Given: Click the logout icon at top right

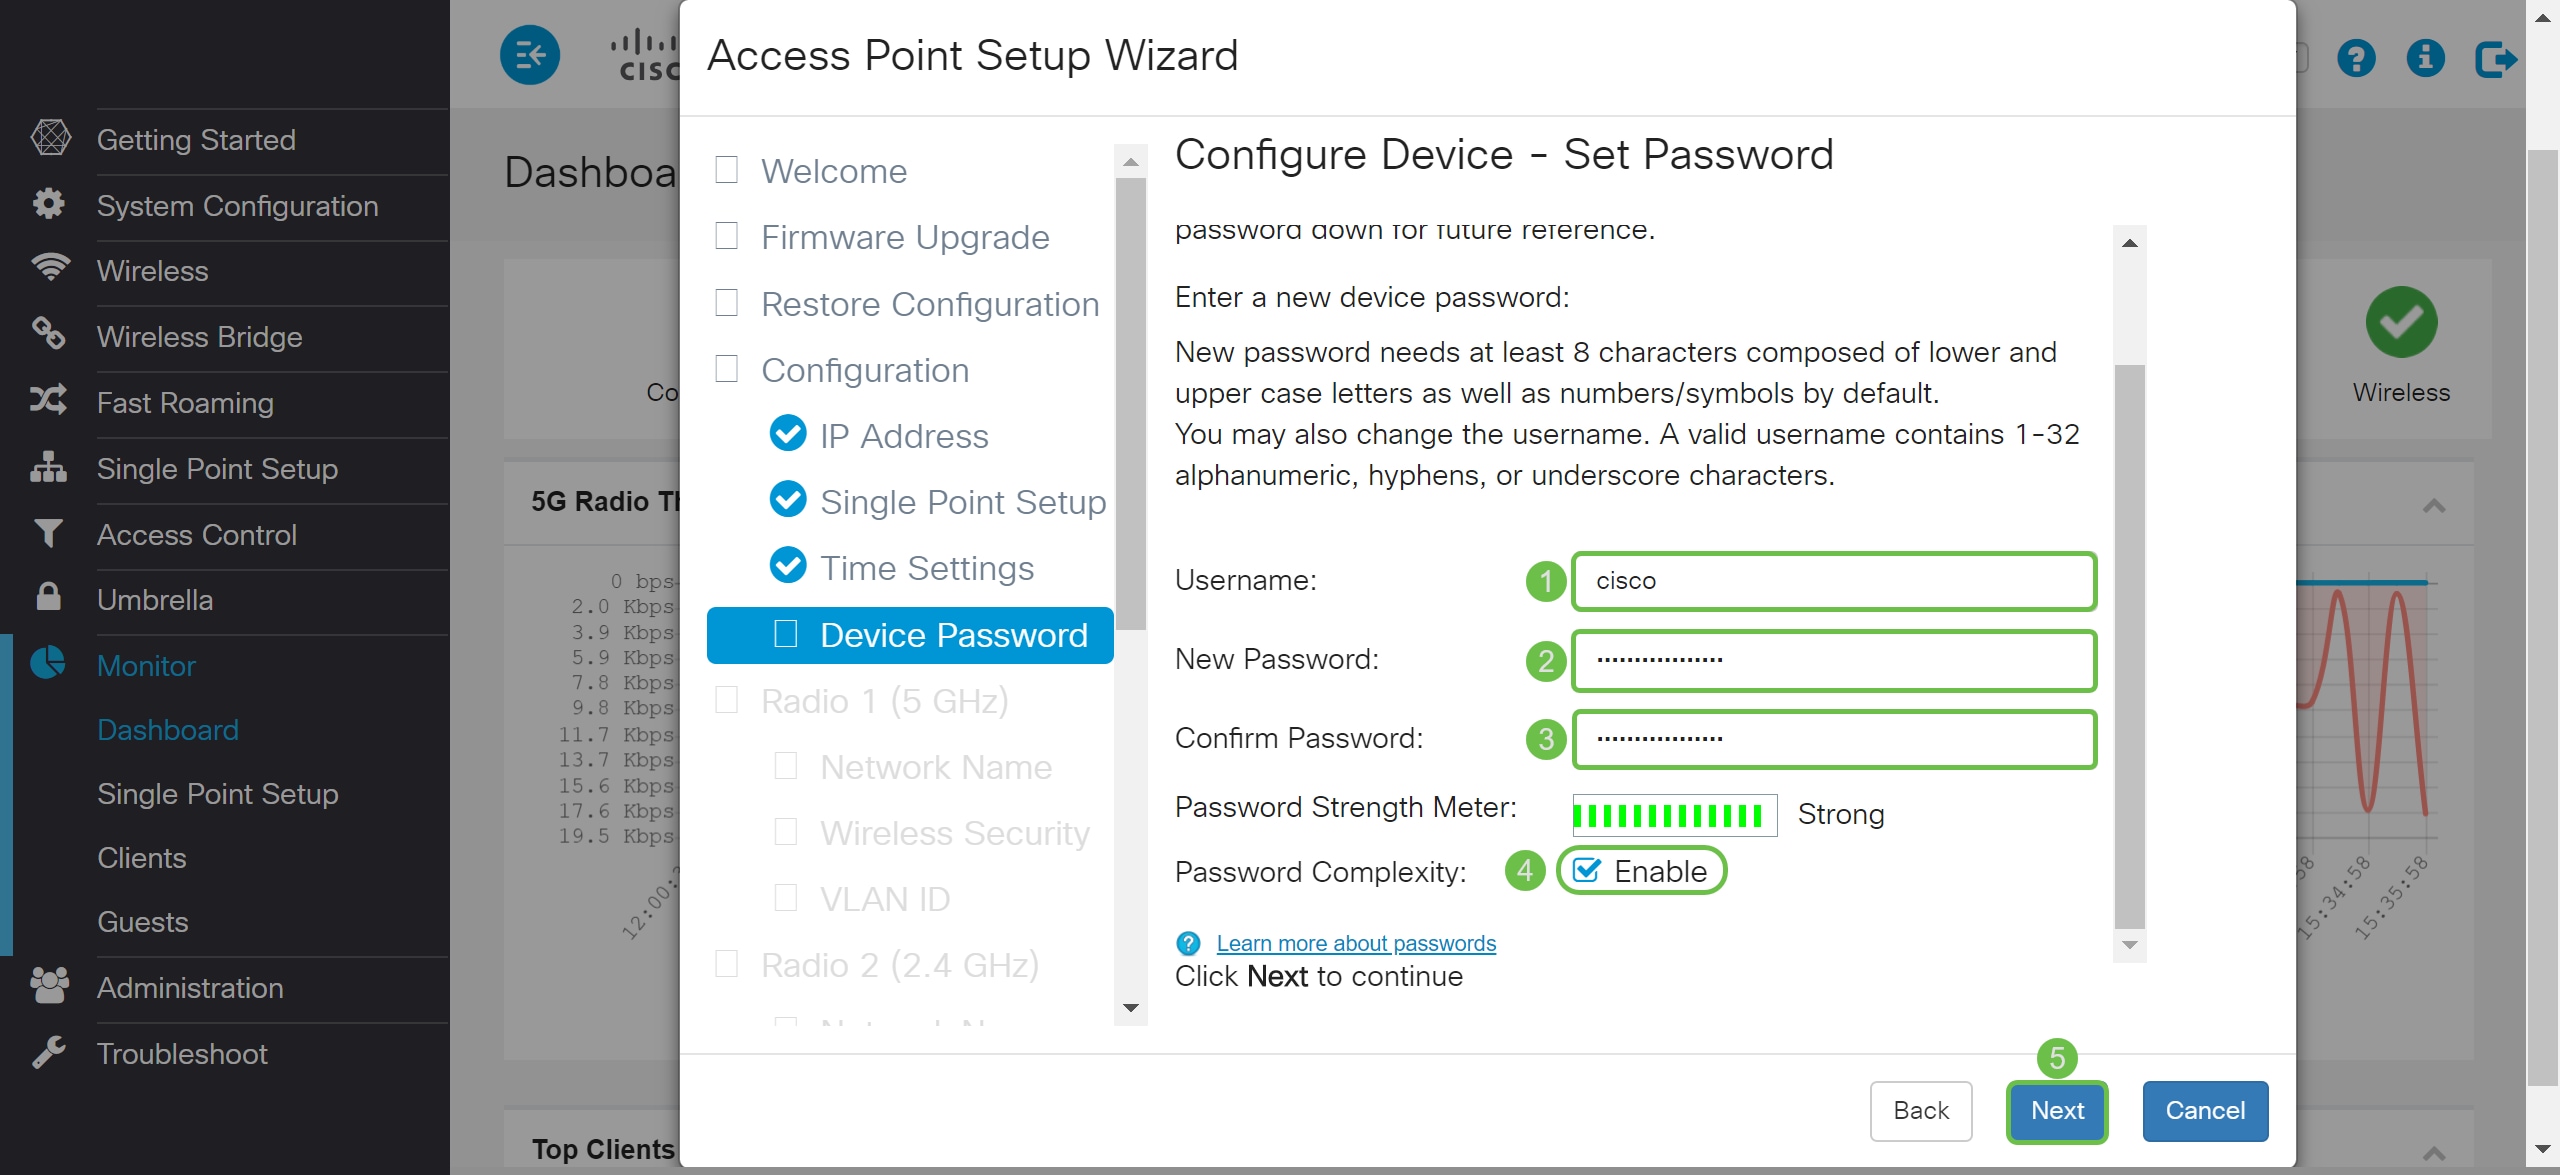Looking at the screenshot, I should (x=2495, y=58).
